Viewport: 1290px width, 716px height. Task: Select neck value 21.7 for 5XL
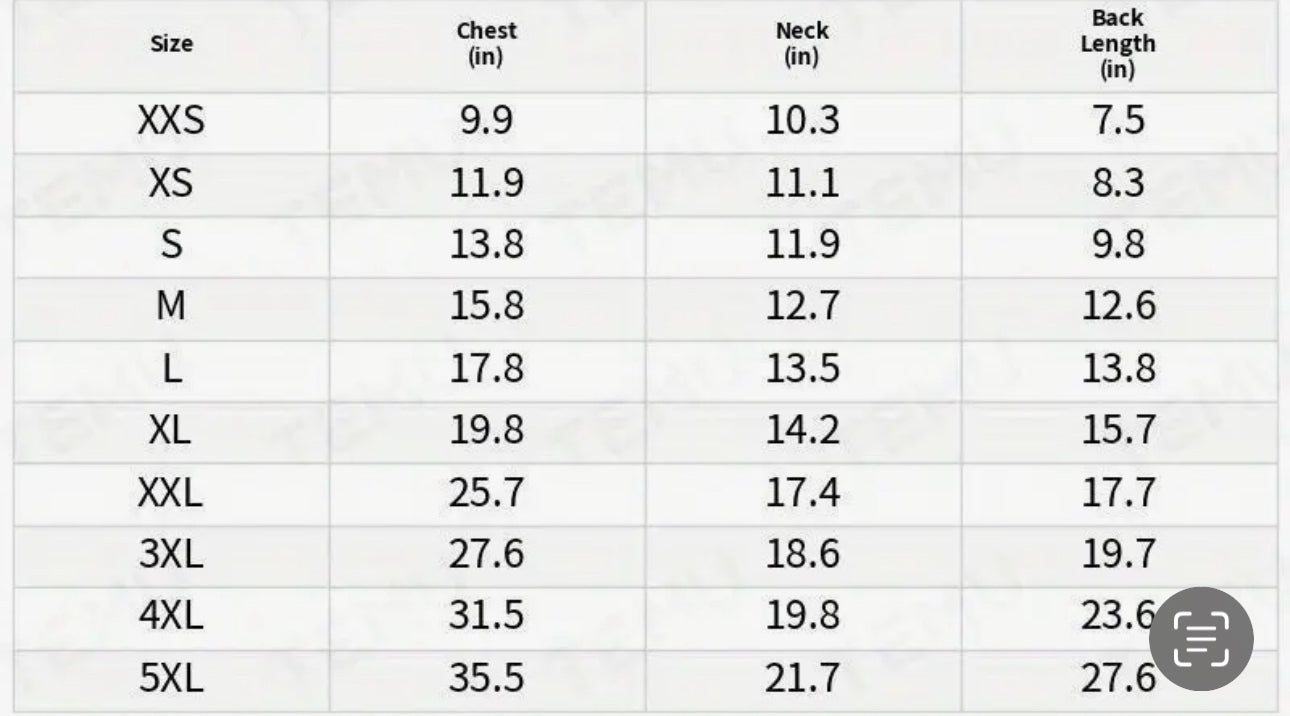click(x=802, y=678)
